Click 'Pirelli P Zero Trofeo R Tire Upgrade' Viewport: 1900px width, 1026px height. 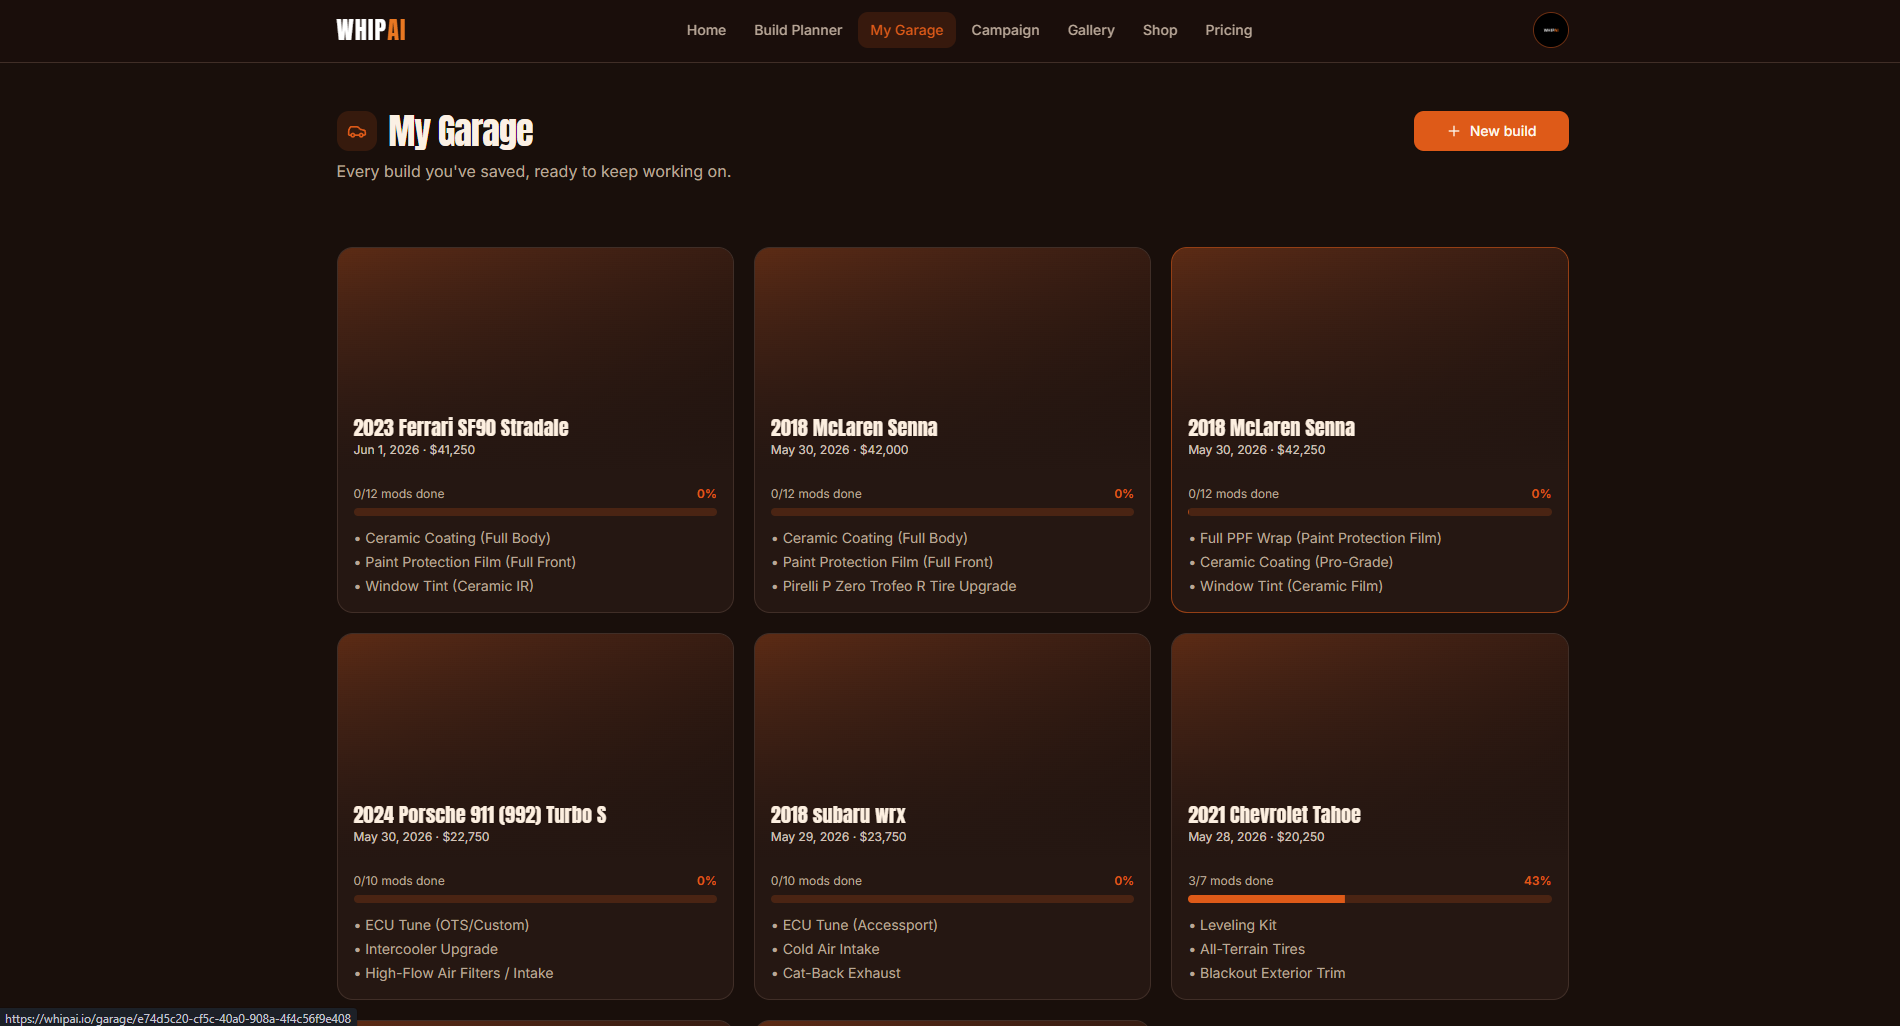click(899, 586)
